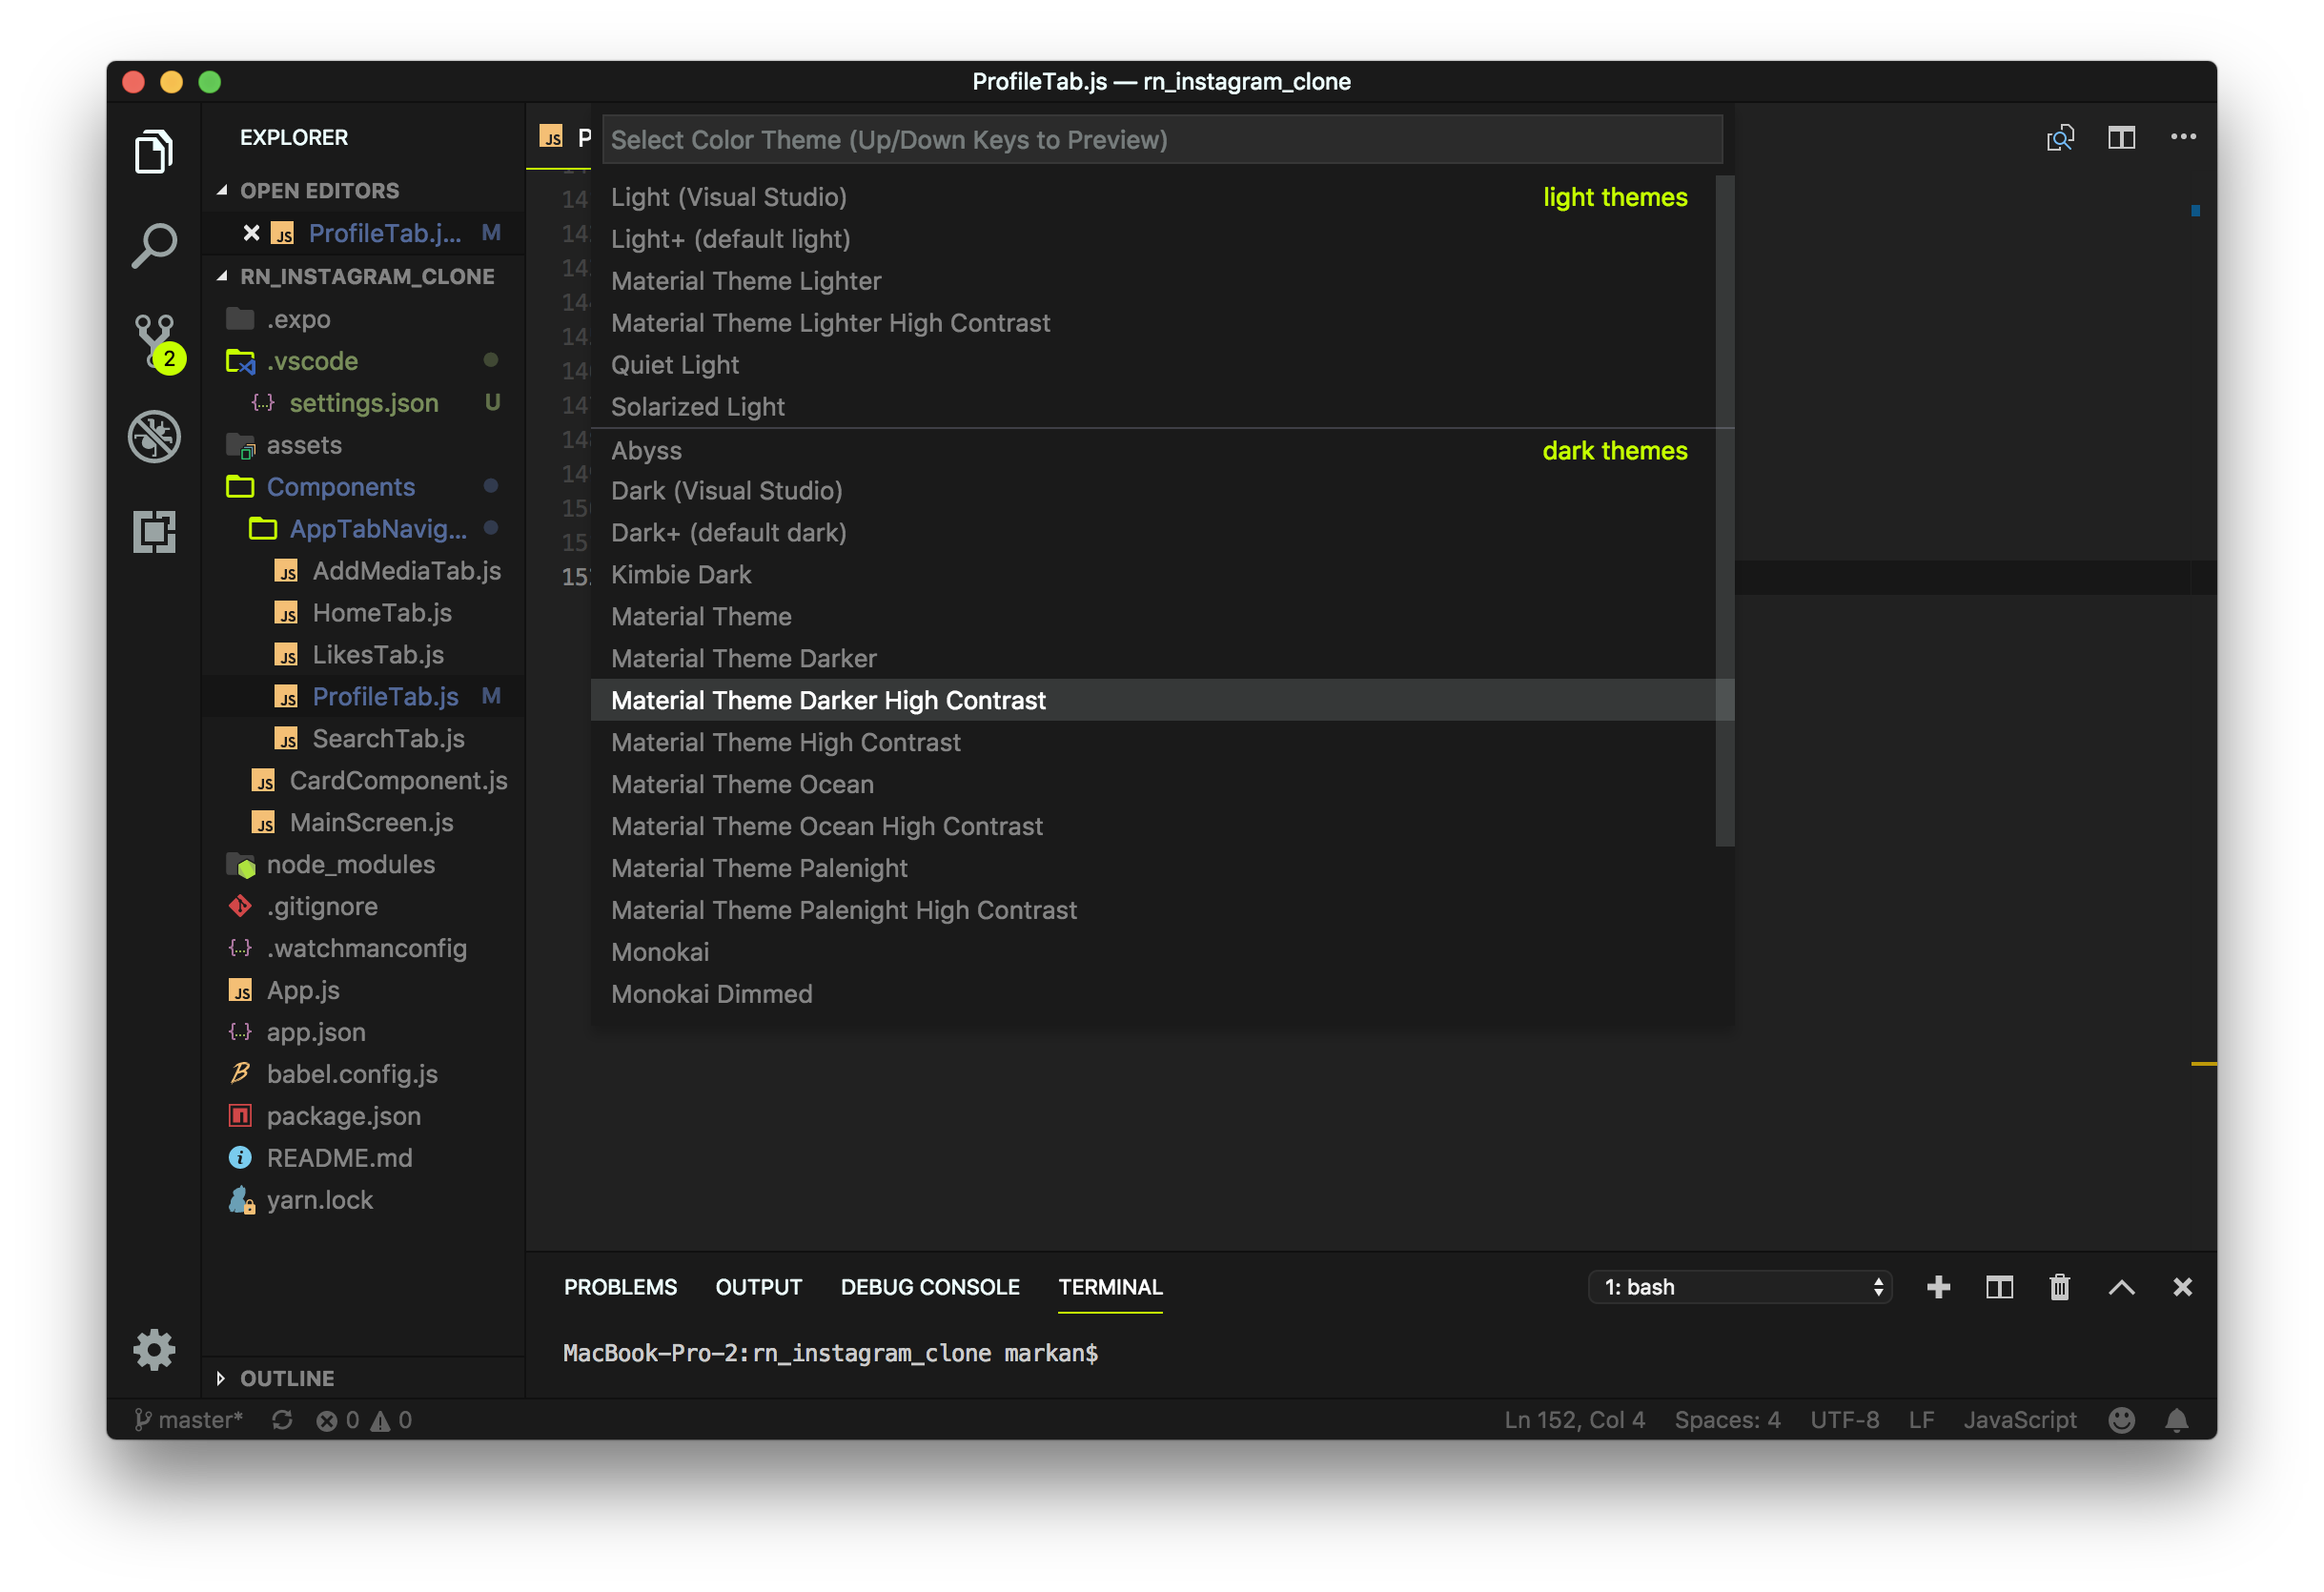Kill the terminal using the trash icon
The height and width of the screenshot is (1592, 2324).
click(x=2059, y=1287)
